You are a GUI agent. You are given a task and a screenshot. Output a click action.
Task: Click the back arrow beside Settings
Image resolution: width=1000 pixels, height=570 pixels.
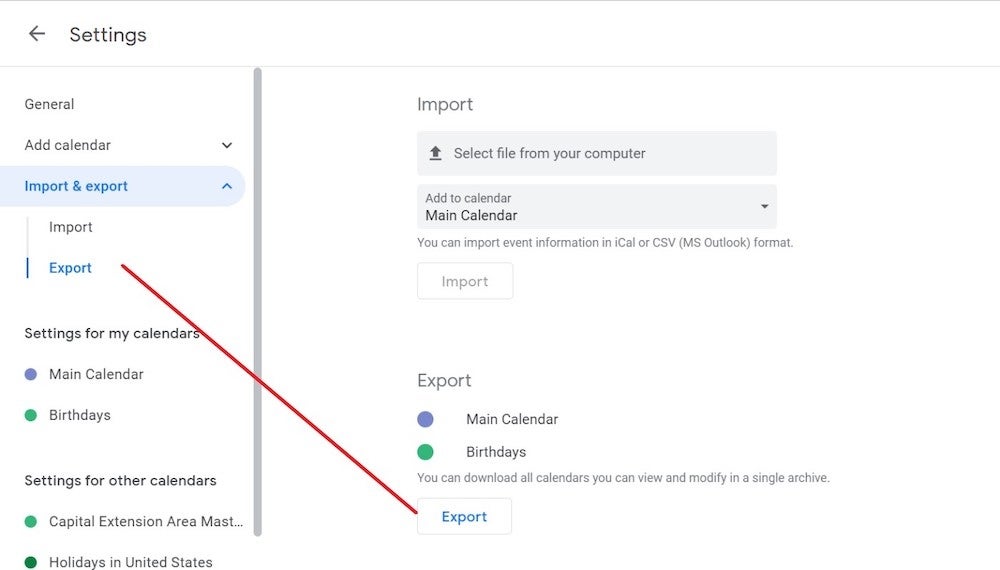(x=37, y=34)
